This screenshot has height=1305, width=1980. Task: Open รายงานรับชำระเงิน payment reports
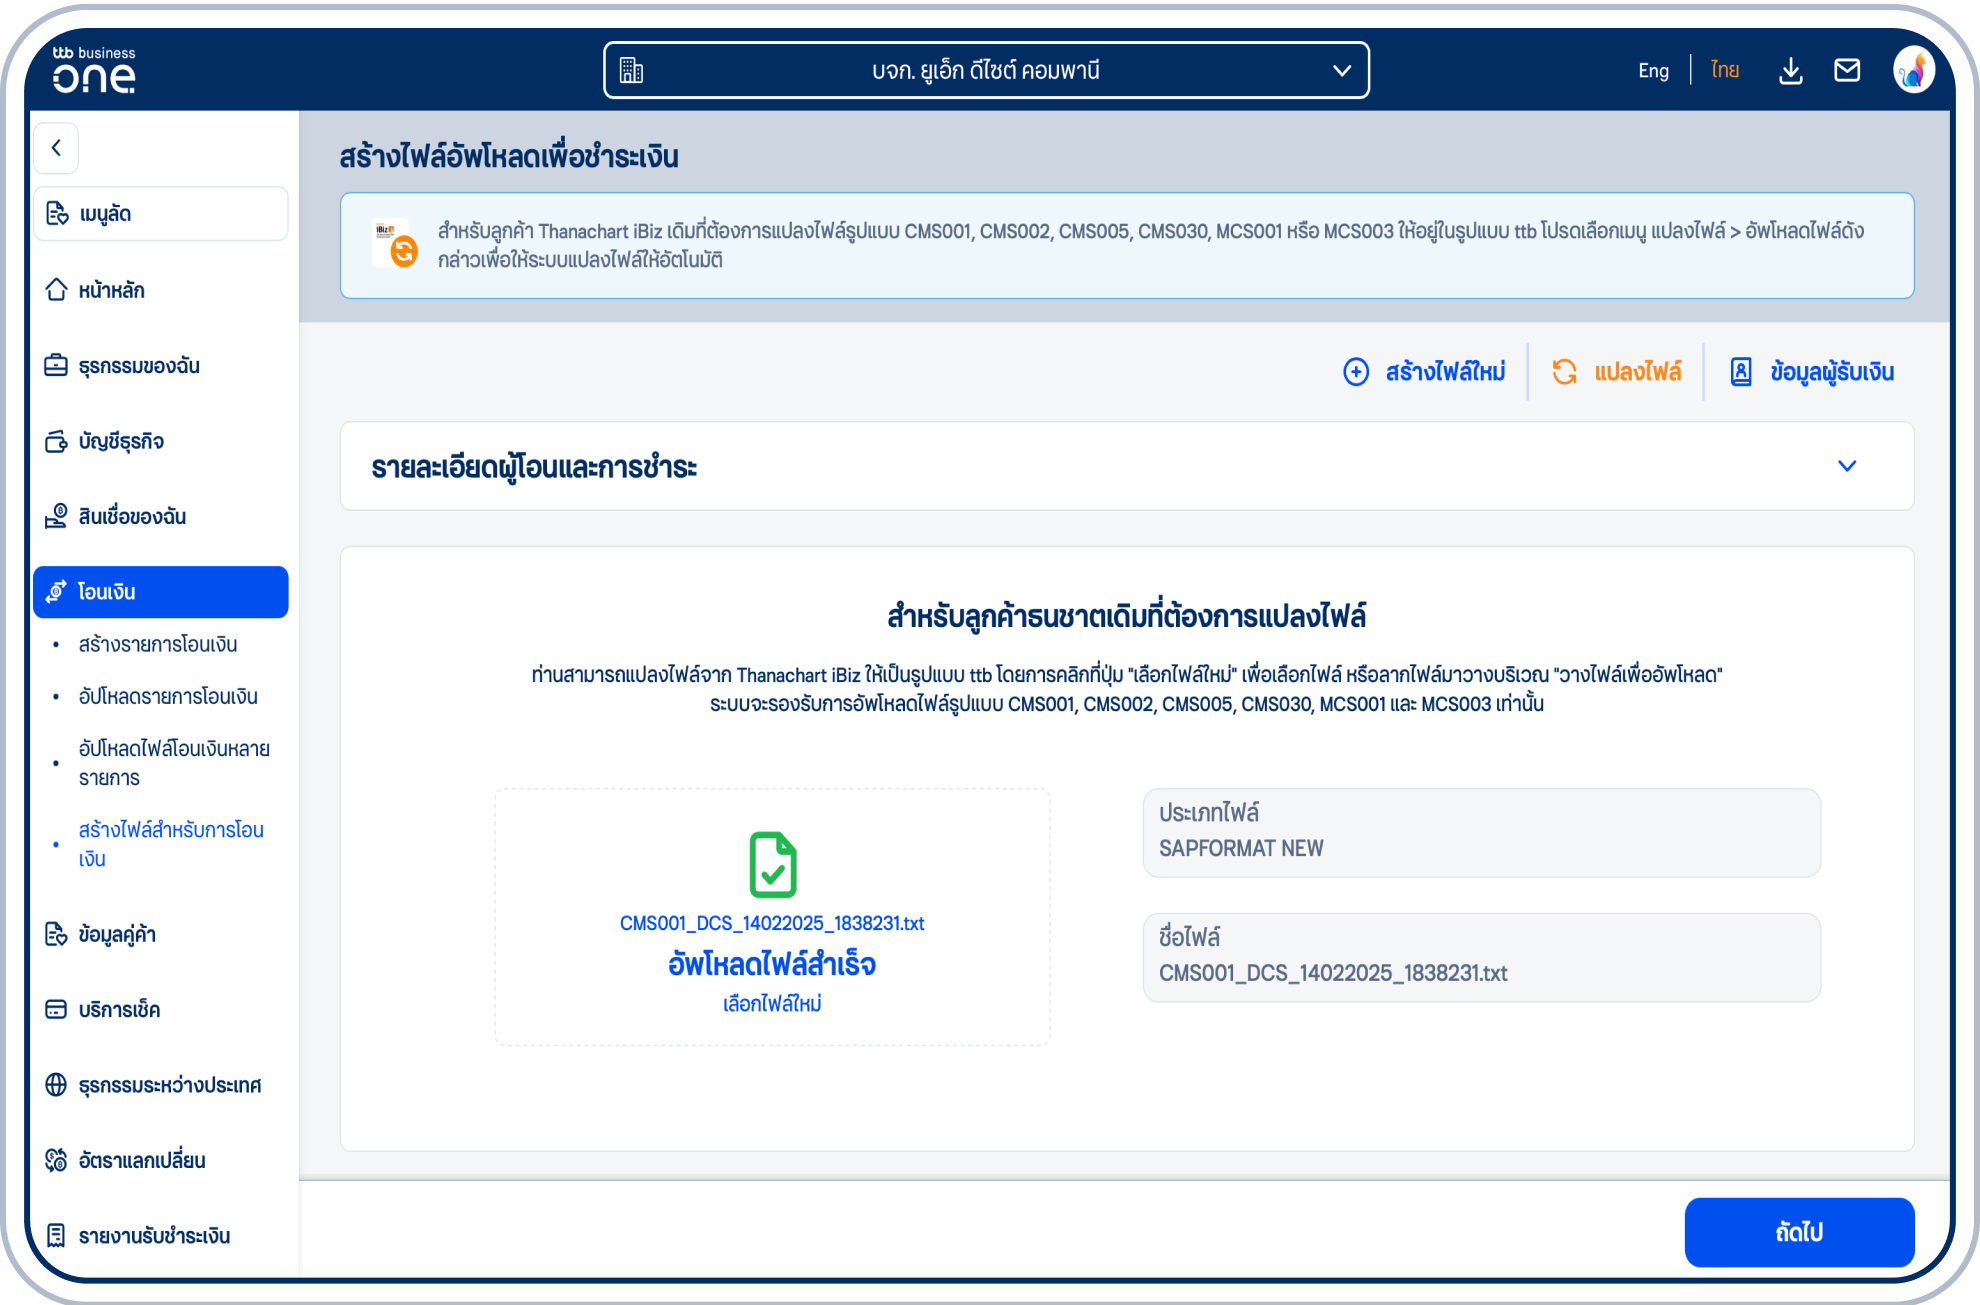click(154, 1235)
